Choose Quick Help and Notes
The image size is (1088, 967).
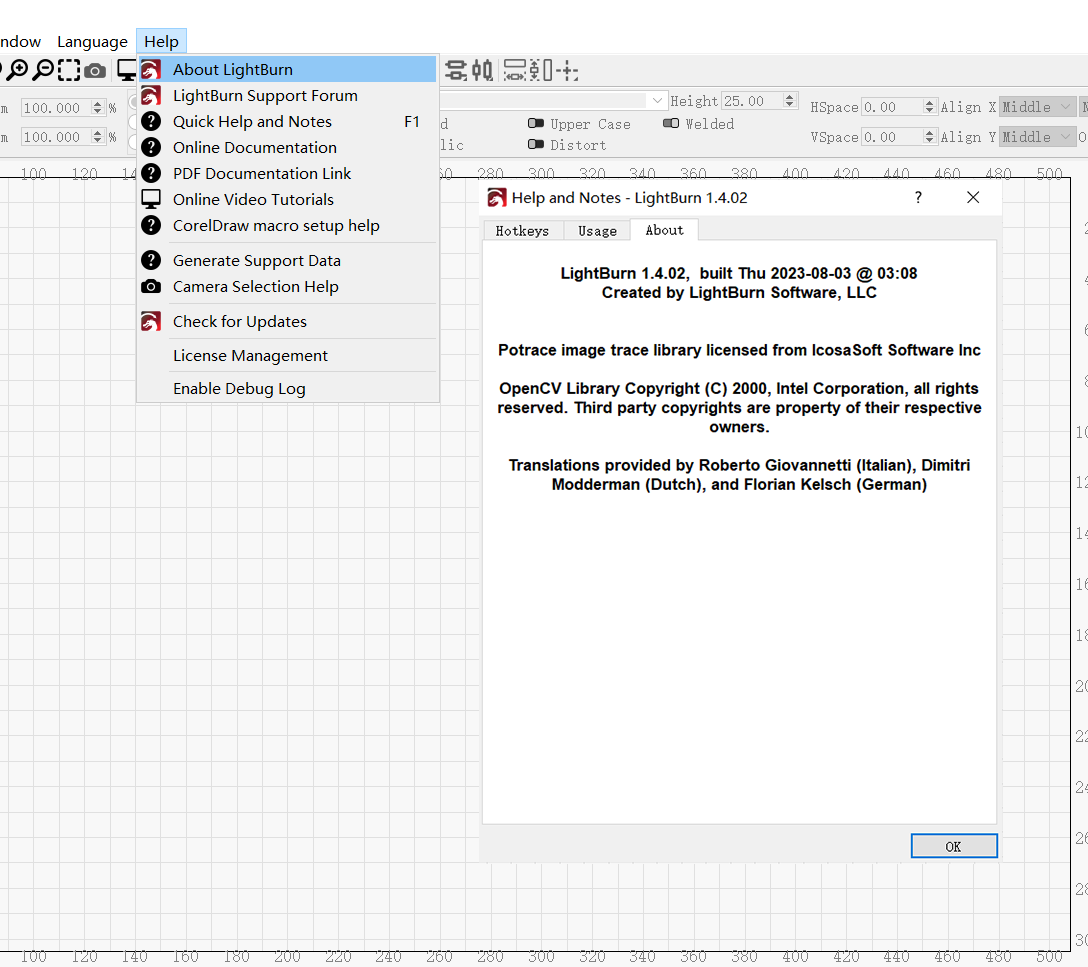point(287,121)
